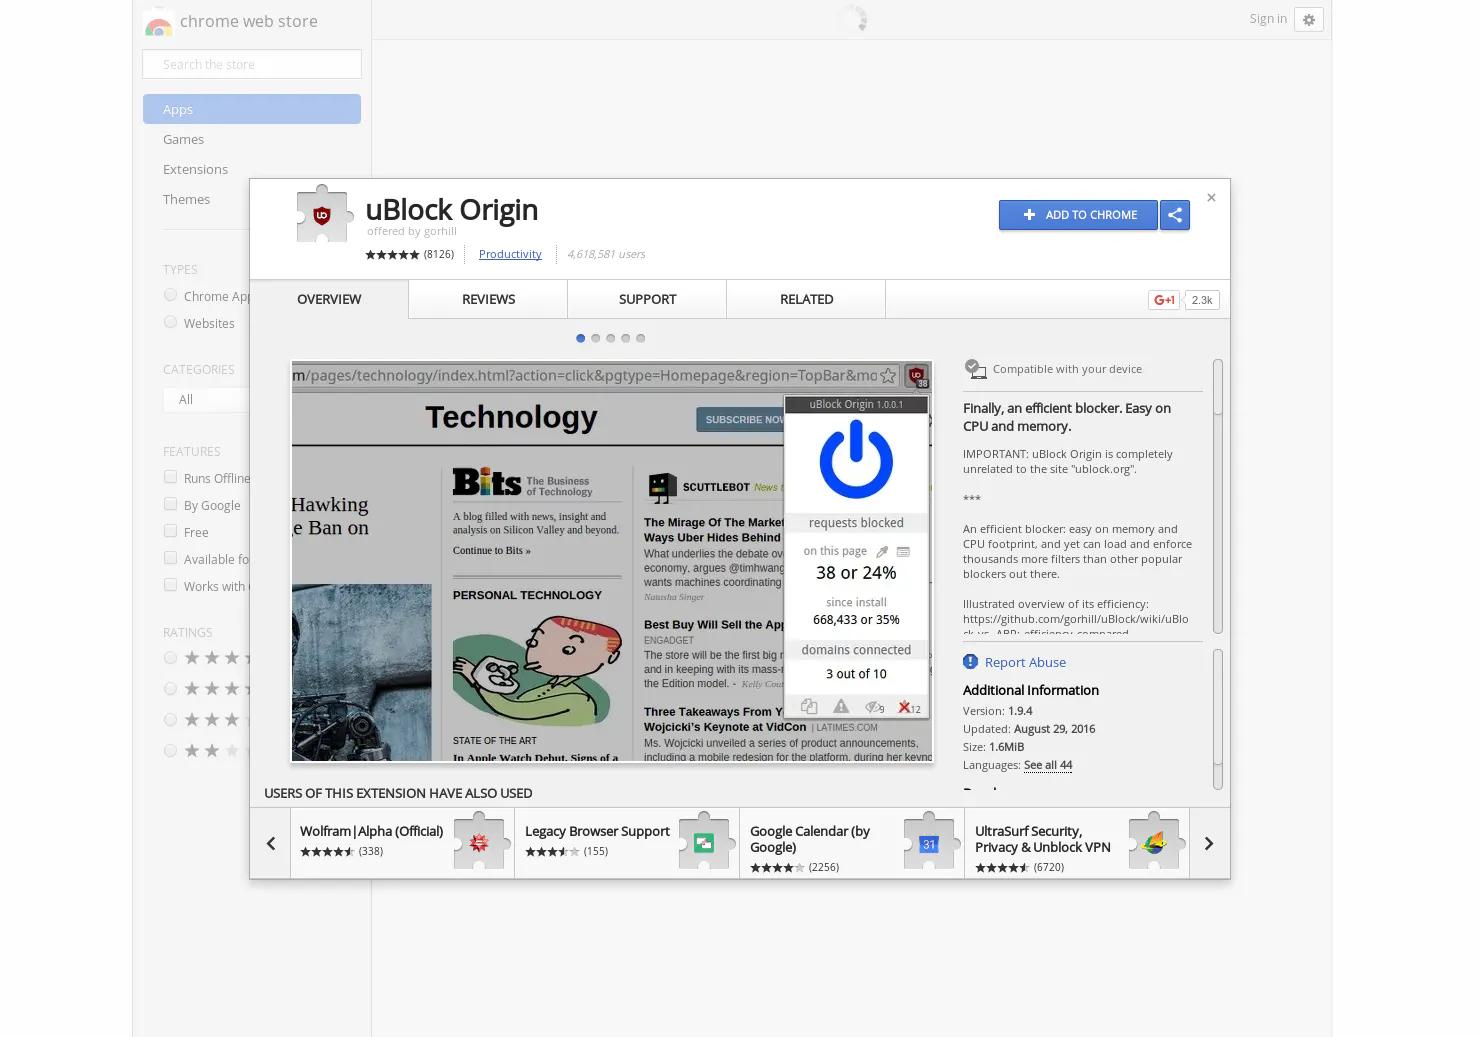
Task: Click the Wolfram Alpha extension icon
Action: pos(480,843)
